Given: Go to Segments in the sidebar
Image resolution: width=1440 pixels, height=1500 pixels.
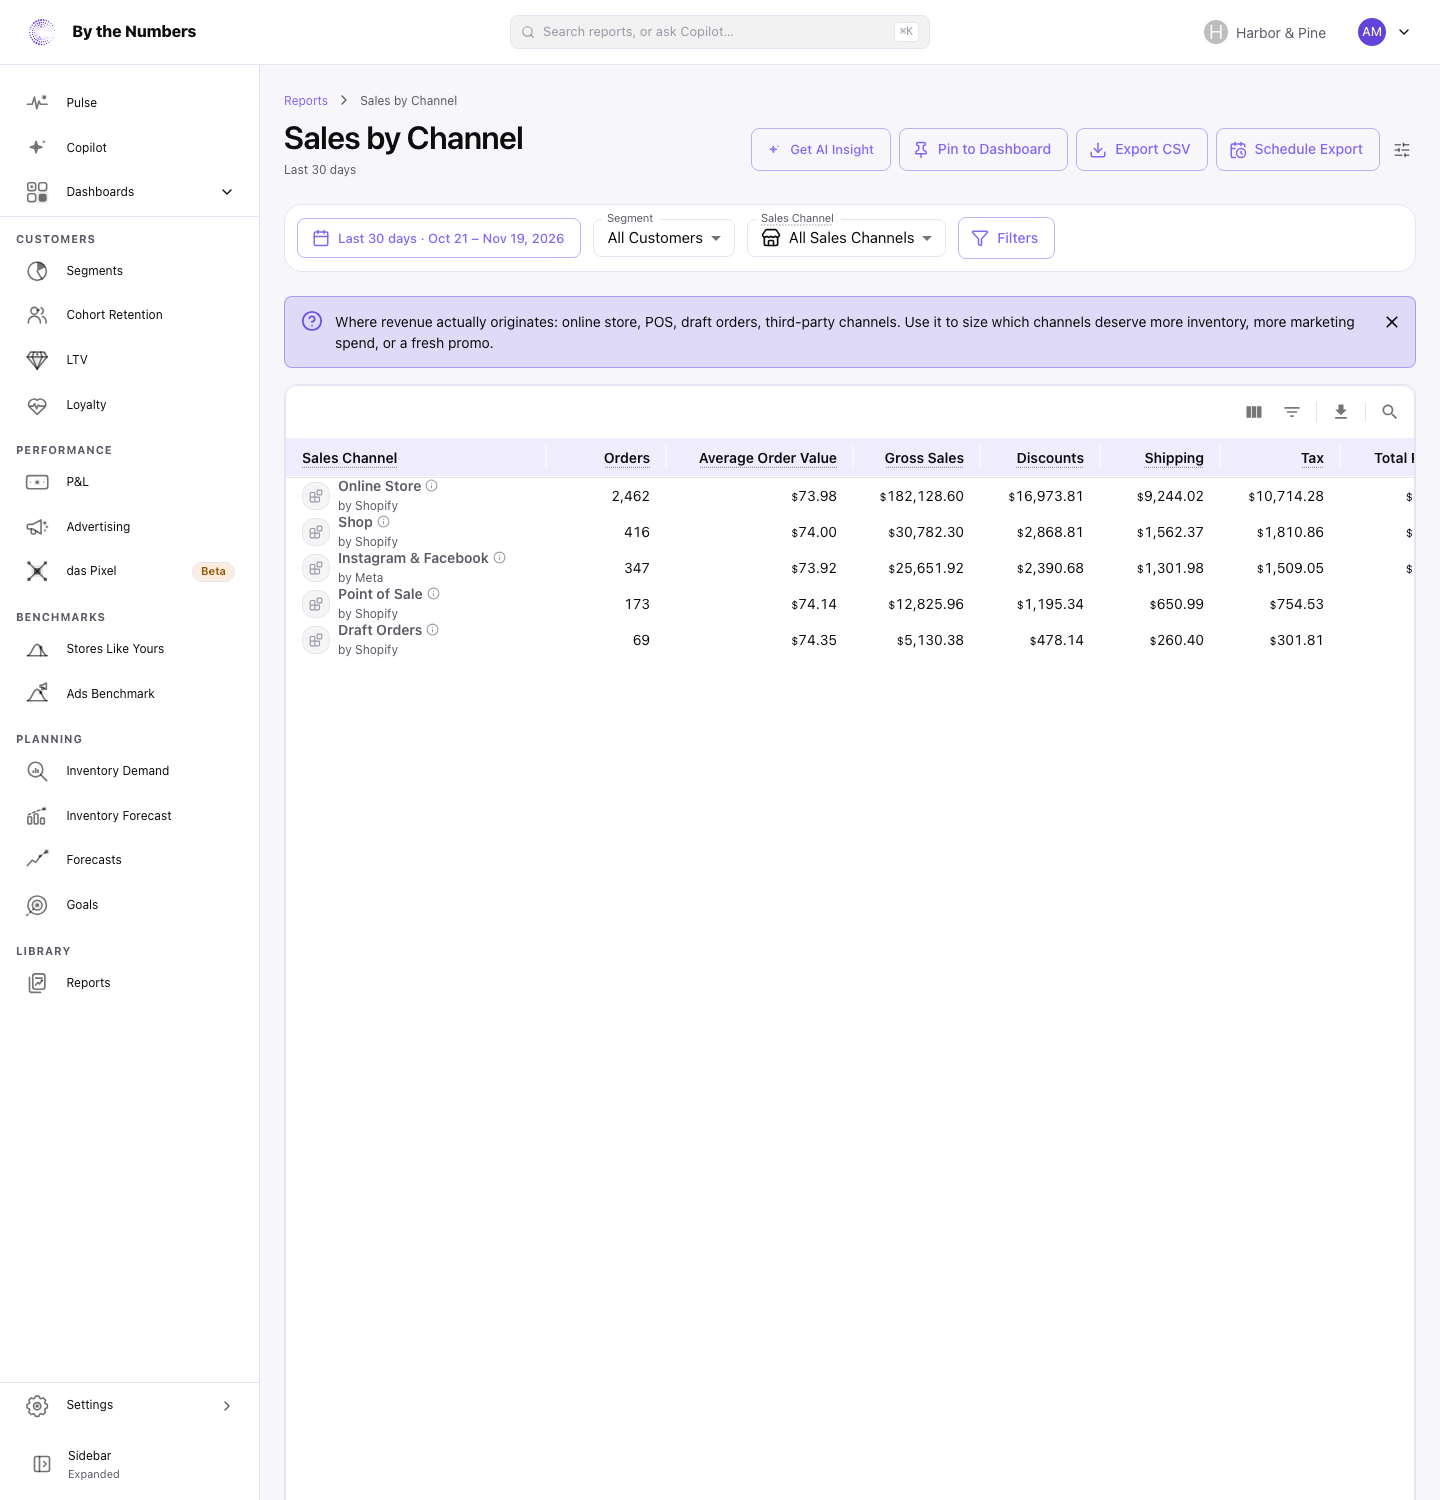Looking at the screenshot, I should [x=130, y=271].
